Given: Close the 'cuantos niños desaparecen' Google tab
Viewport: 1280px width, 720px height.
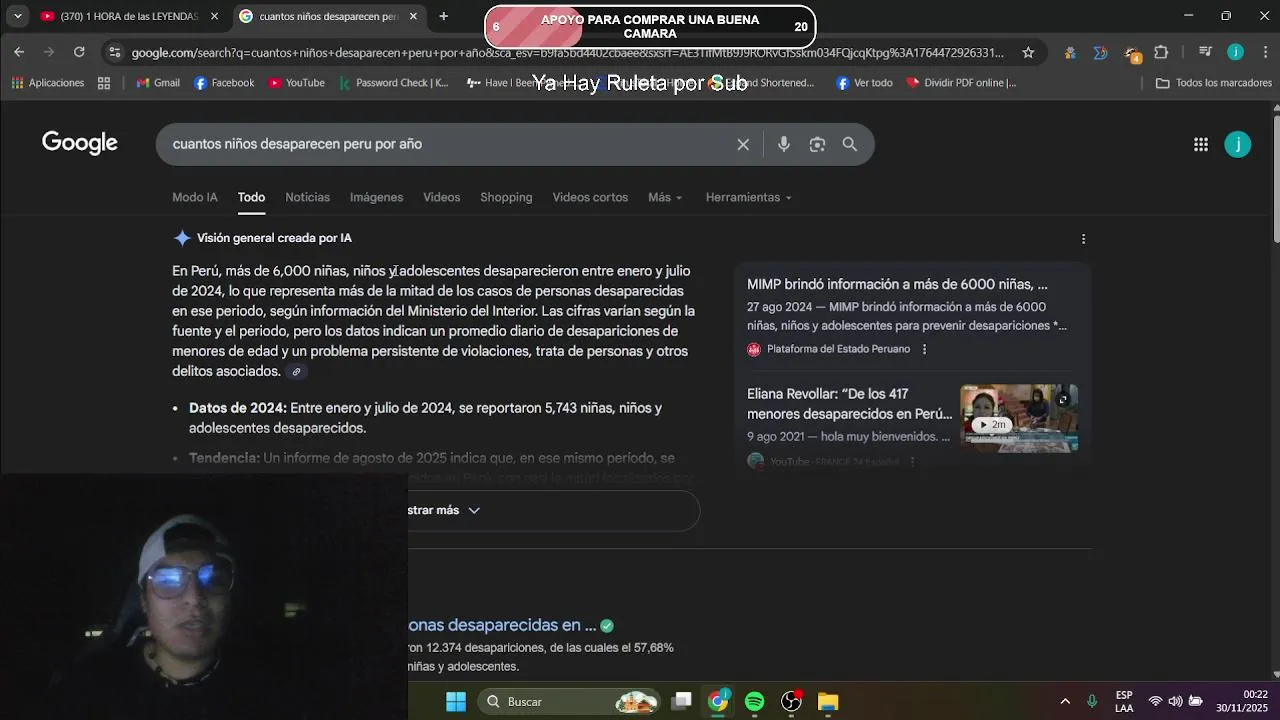Looking at the screenshot, I should coord(413,16).
